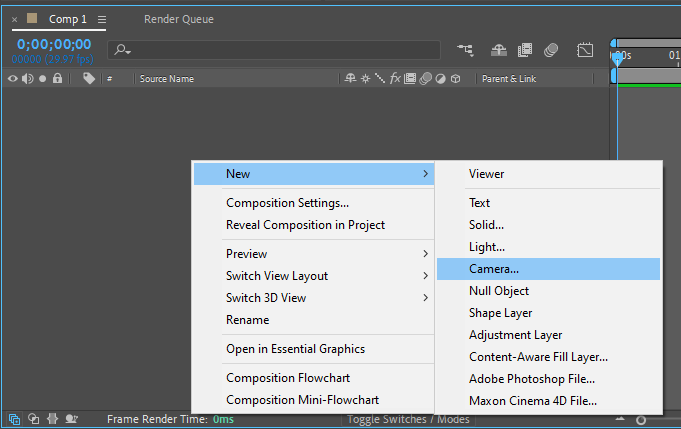Screen dimensions: 681x429
Task: Click the lock column icon
Action: click(57, 78)
